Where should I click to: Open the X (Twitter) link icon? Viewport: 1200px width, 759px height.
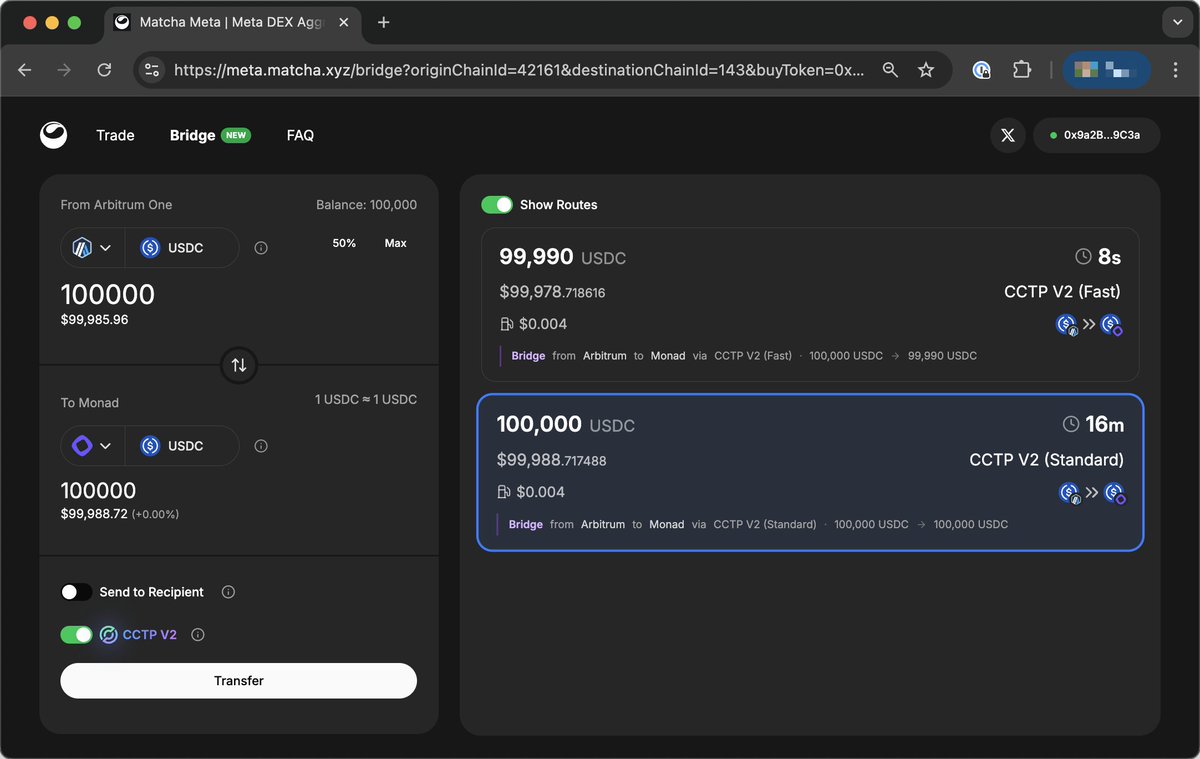click(1007, 135)
